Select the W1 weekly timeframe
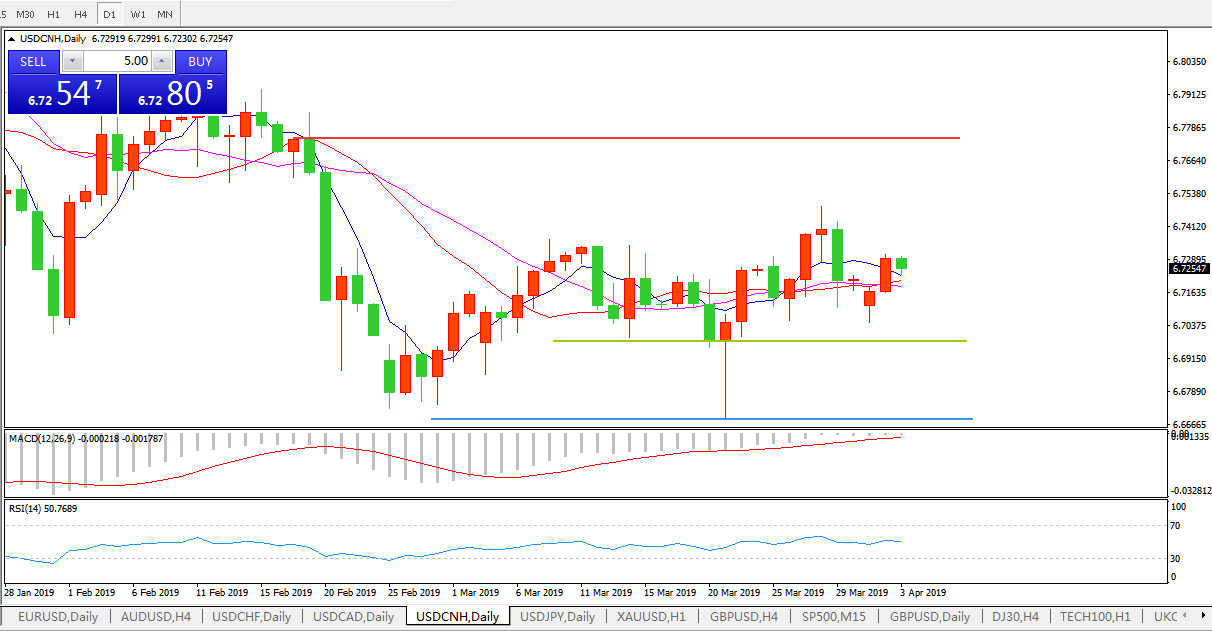 tap(138, 14)
